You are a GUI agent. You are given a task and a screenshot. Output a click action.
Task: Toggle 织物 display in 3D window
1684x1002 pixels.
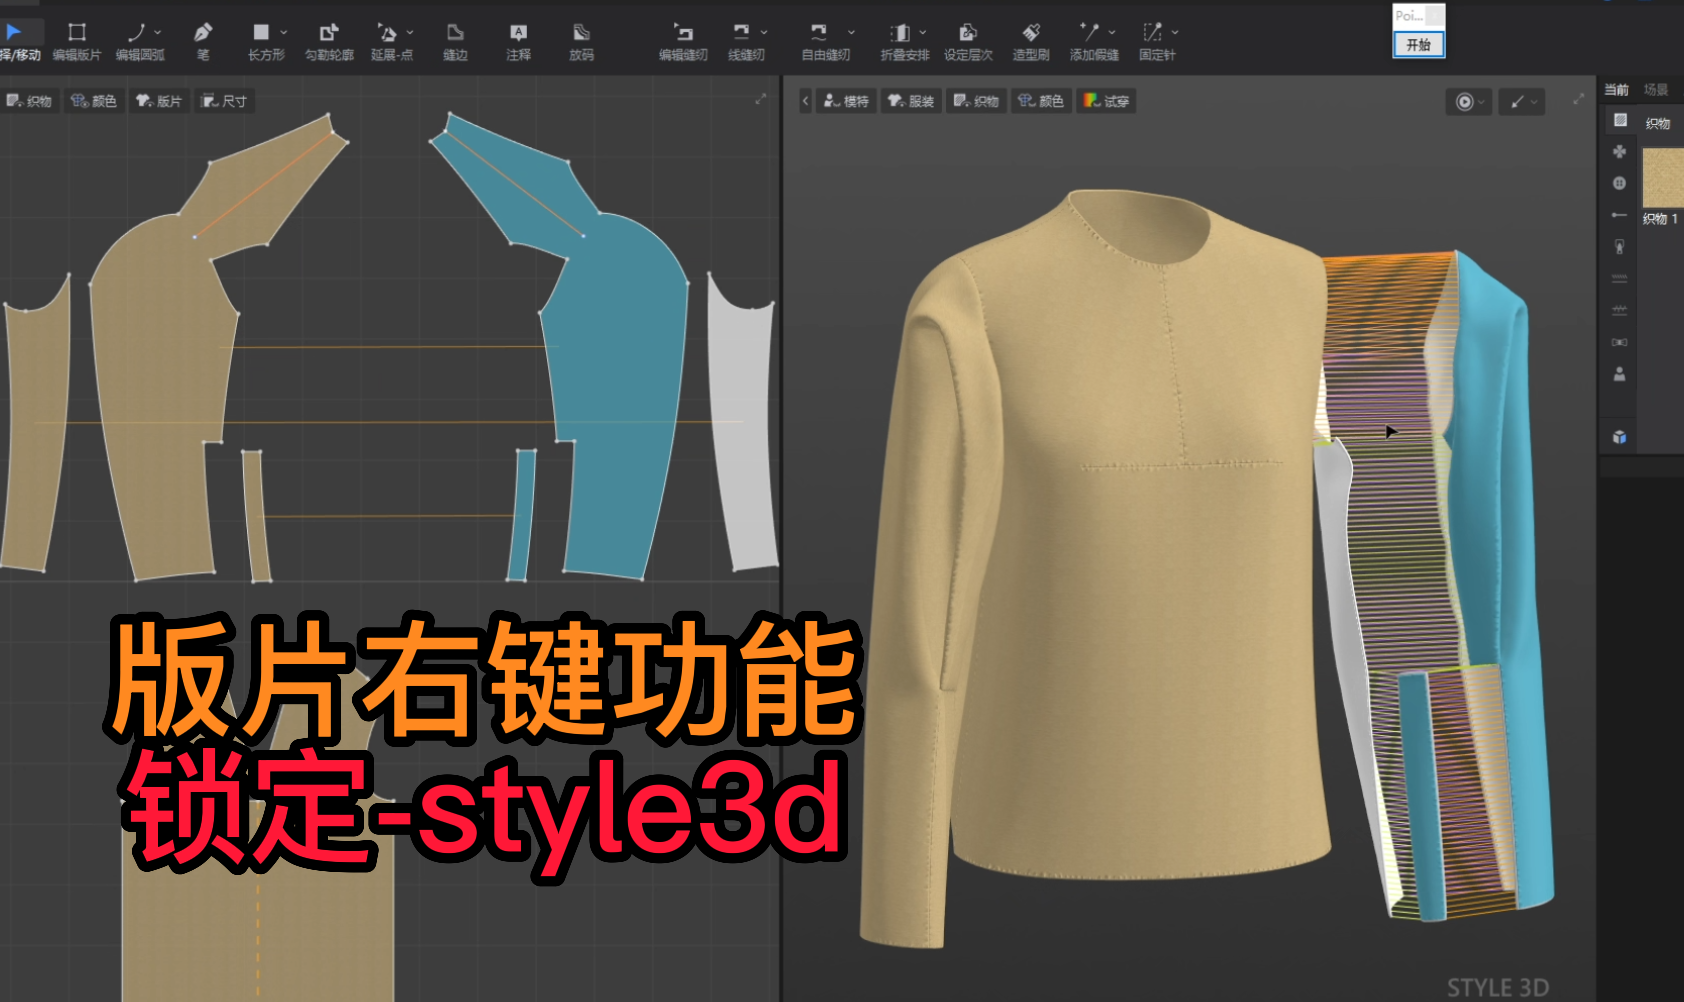pyautogui.click(x=976, y=101)
